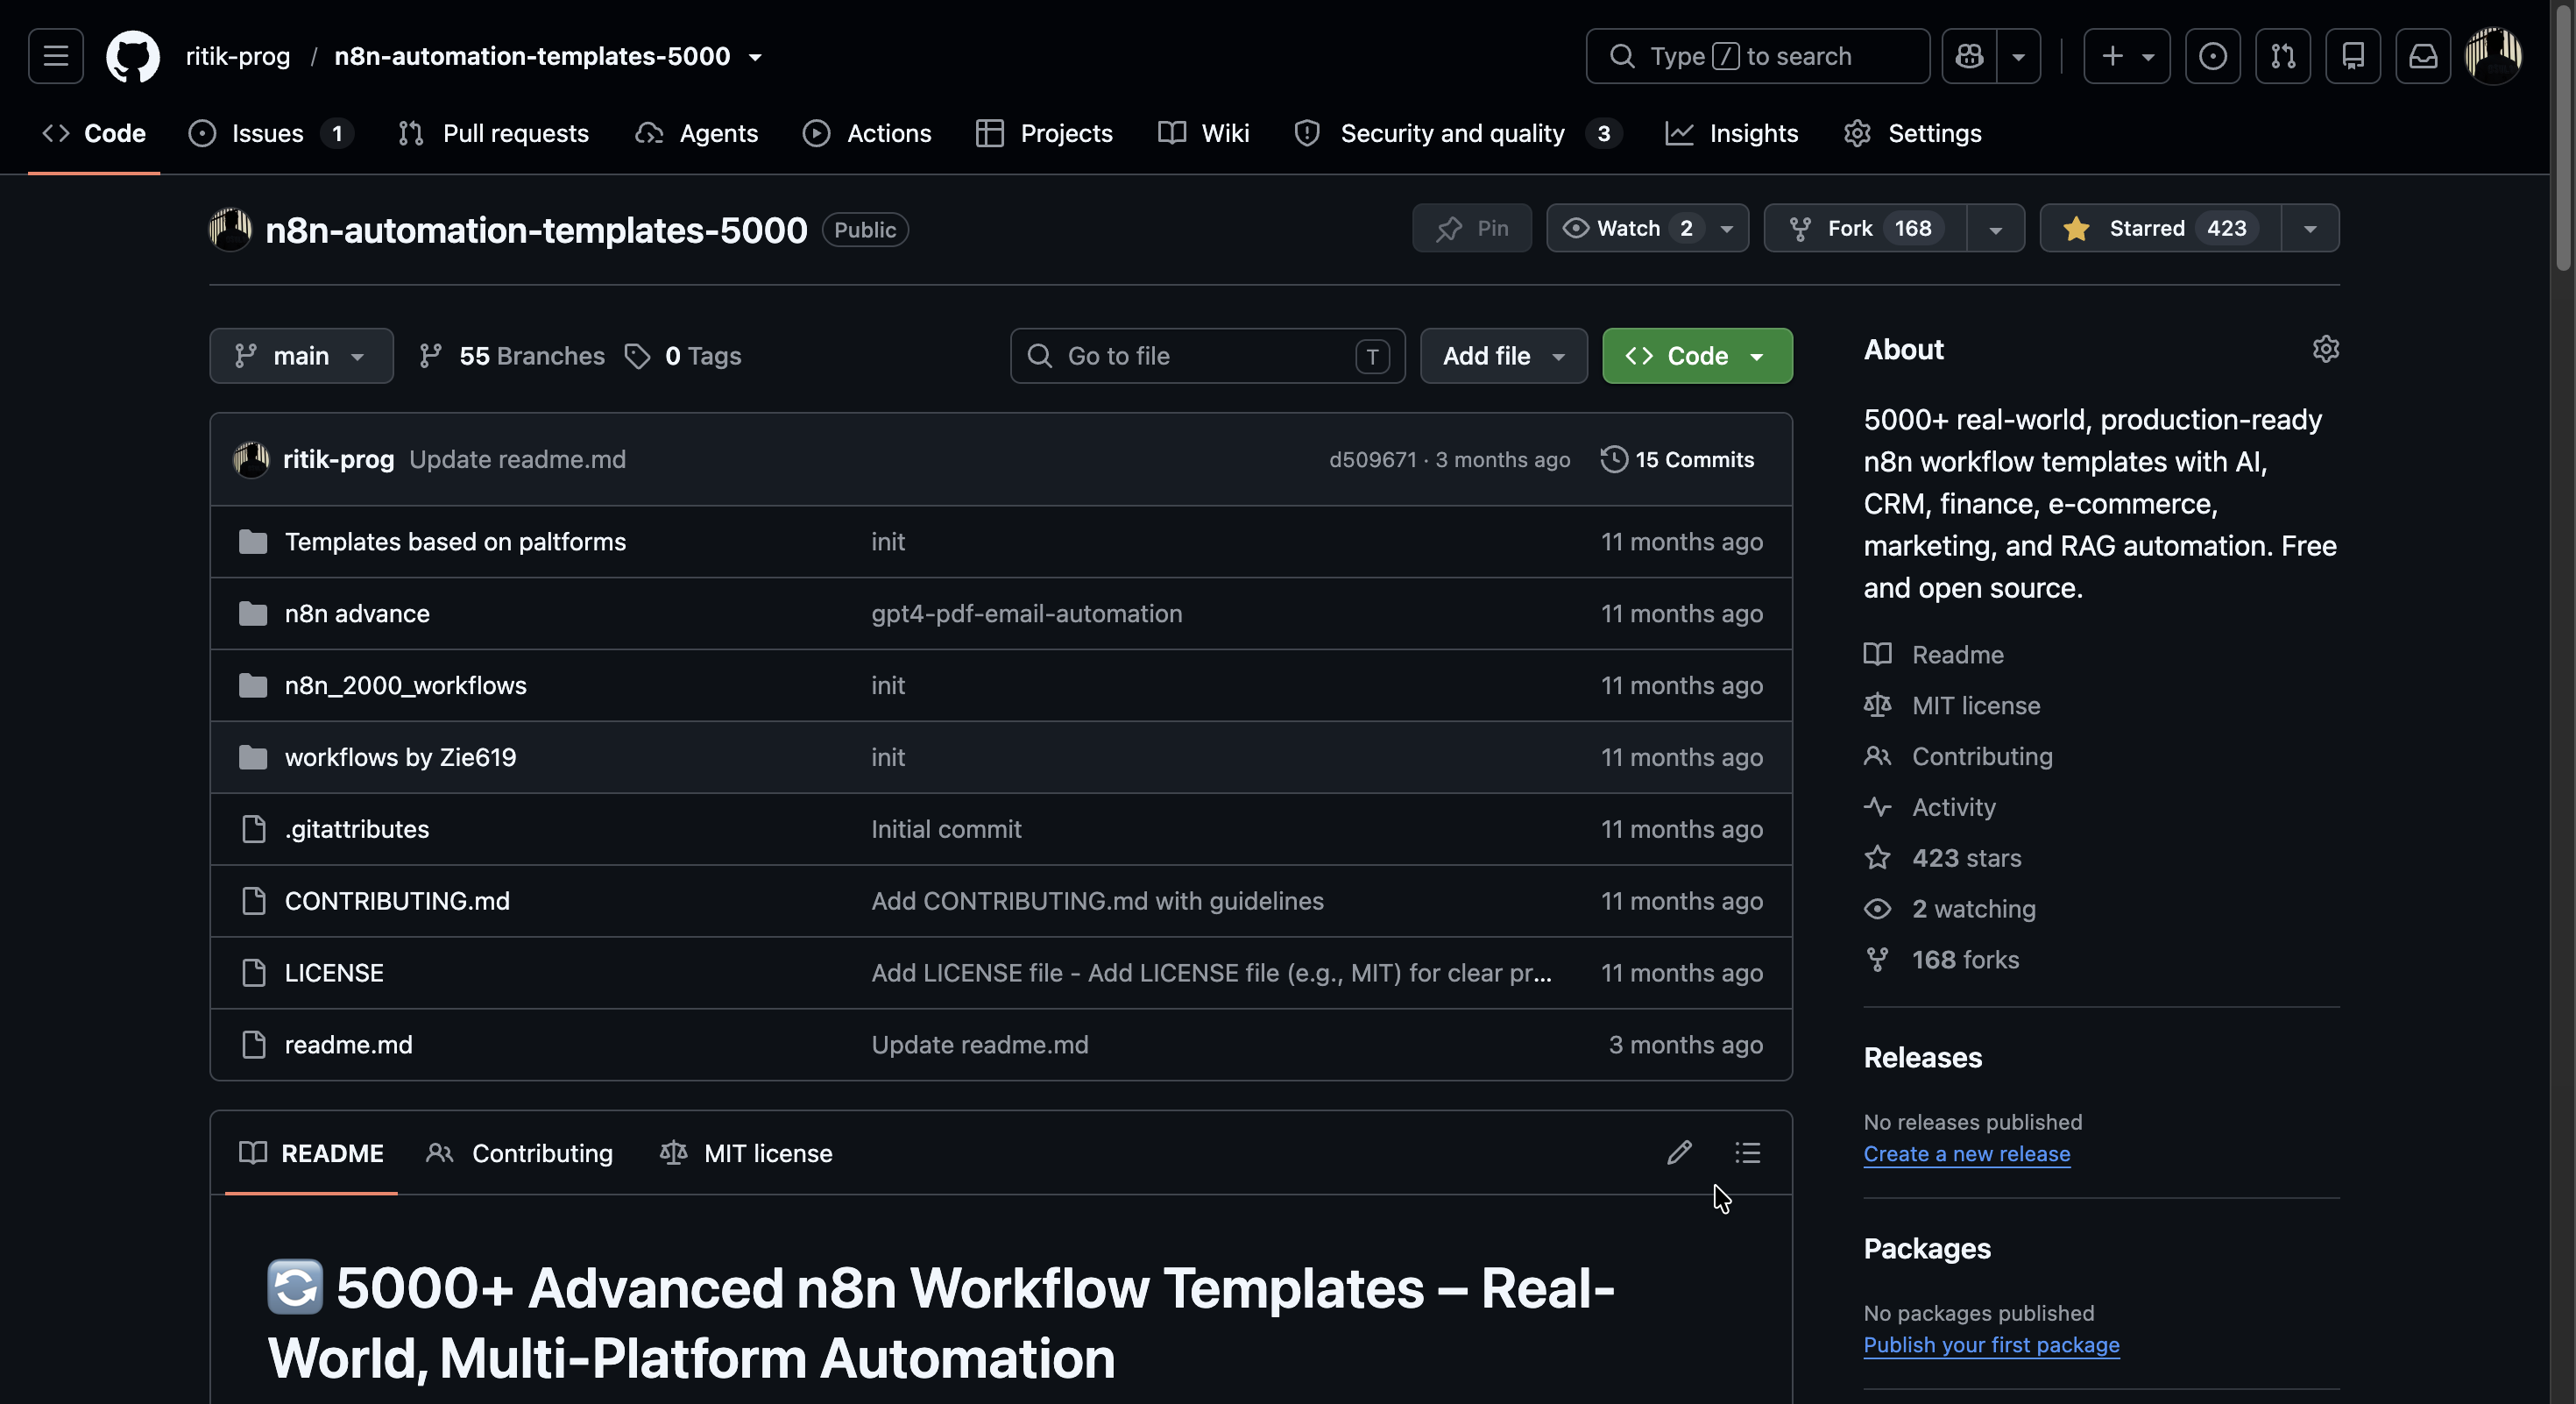View 0 Tags

pos(683,356)
